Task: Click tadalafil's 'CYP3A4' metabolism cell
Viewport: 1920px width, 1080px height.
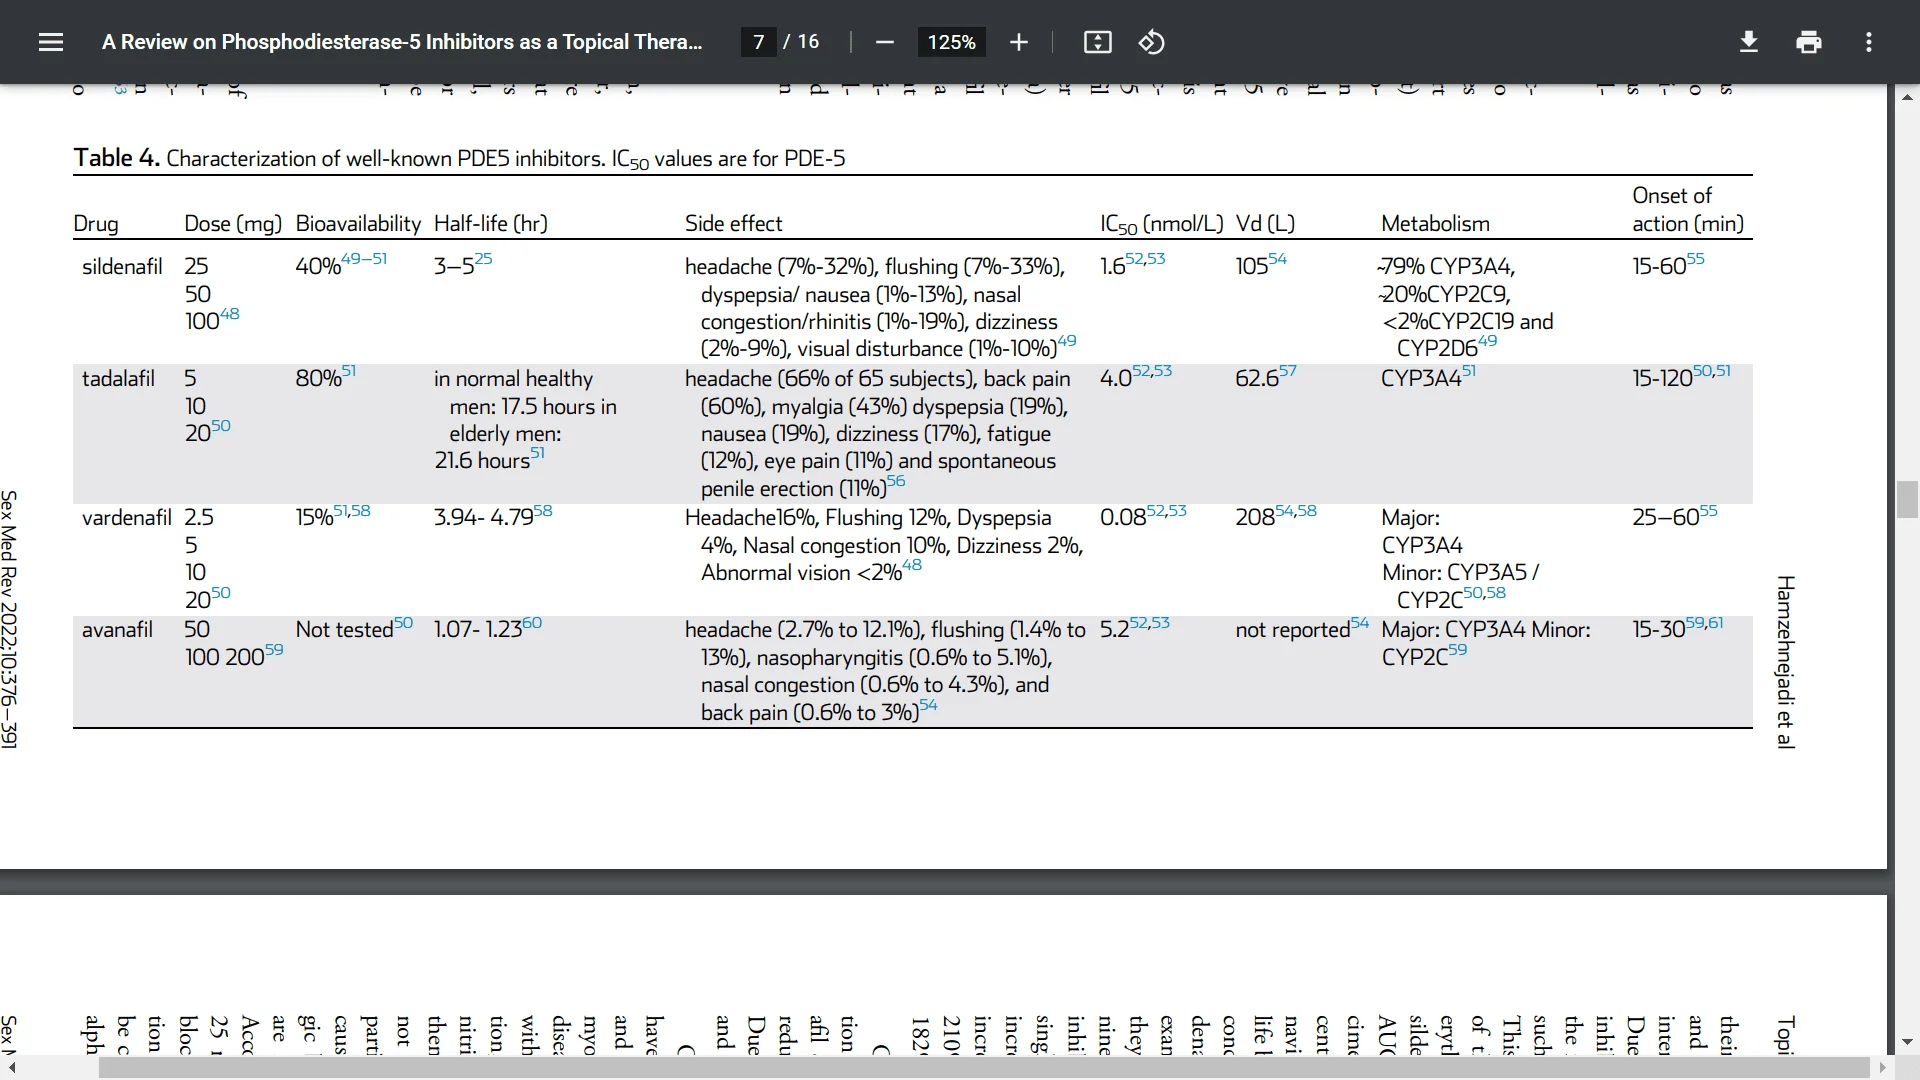Action: pyautogui.click(x=1421, y=379)
